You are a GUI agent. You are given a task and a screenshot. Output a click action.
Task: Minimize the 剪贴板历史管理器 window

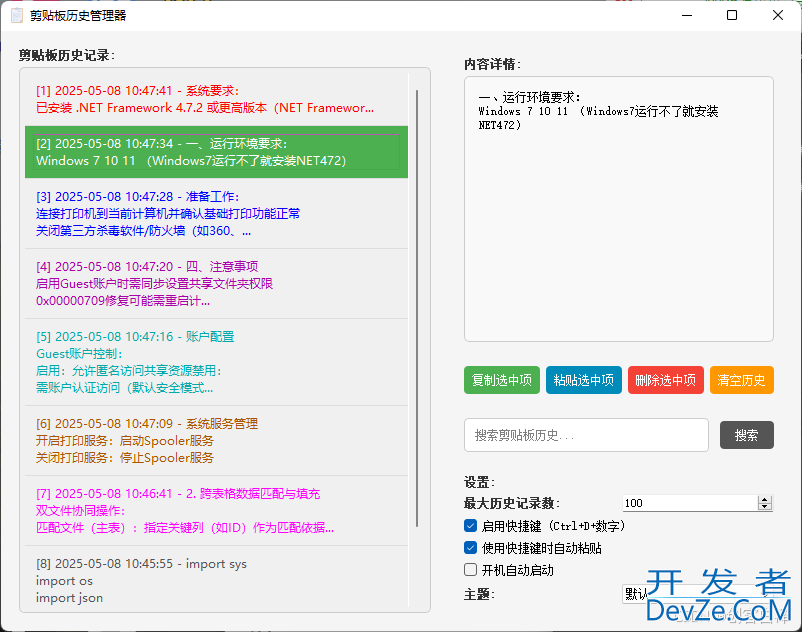point(687,15)
